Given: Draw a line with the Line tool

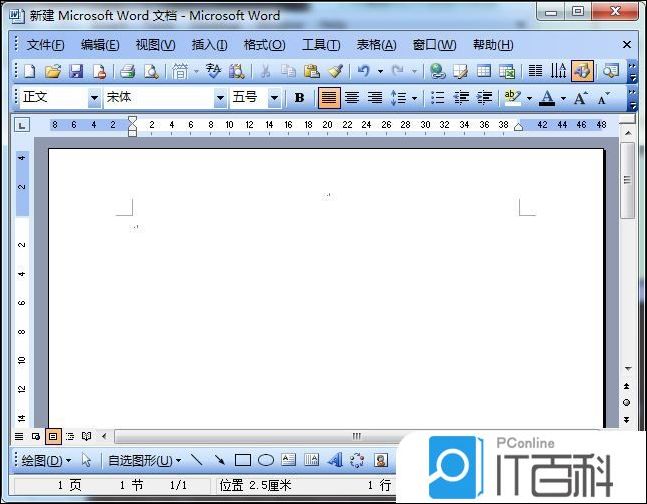Looking at the screenshot, I should coord(196,459).
